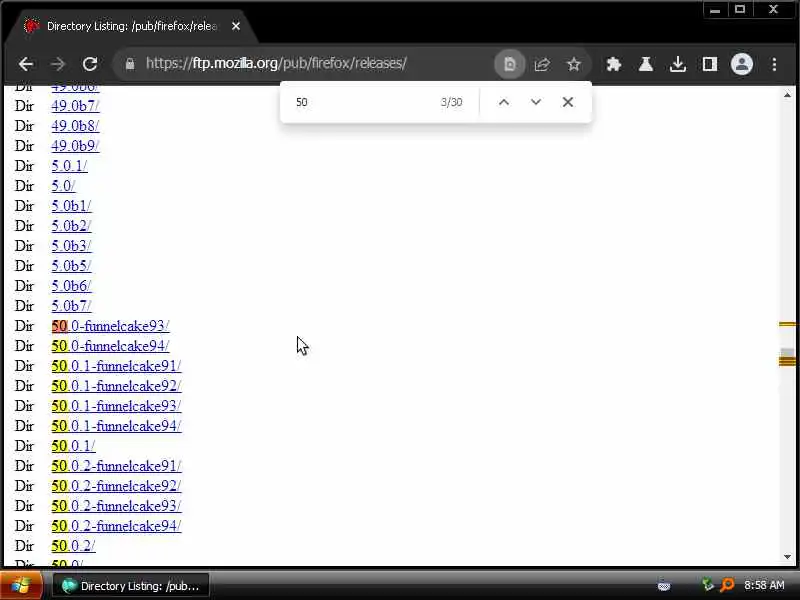Open the Downloads tray icon
800x600 pixels.
678,64
